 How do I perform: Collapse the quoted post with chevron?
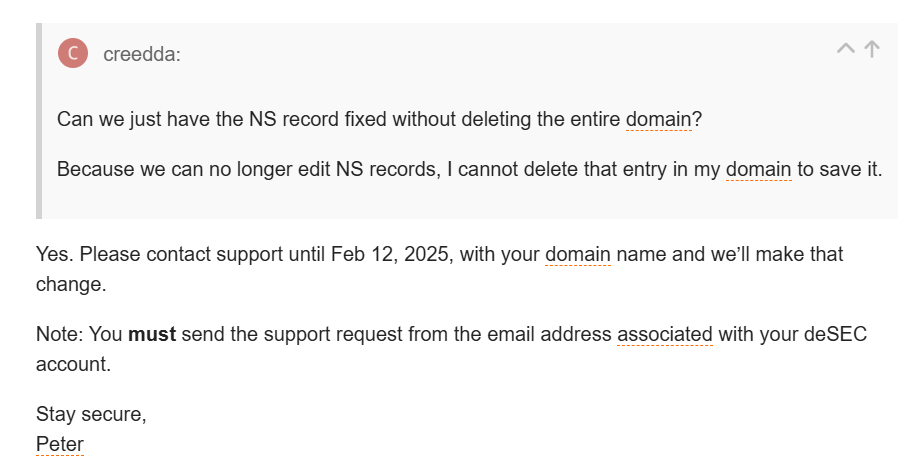coord(846,49)
